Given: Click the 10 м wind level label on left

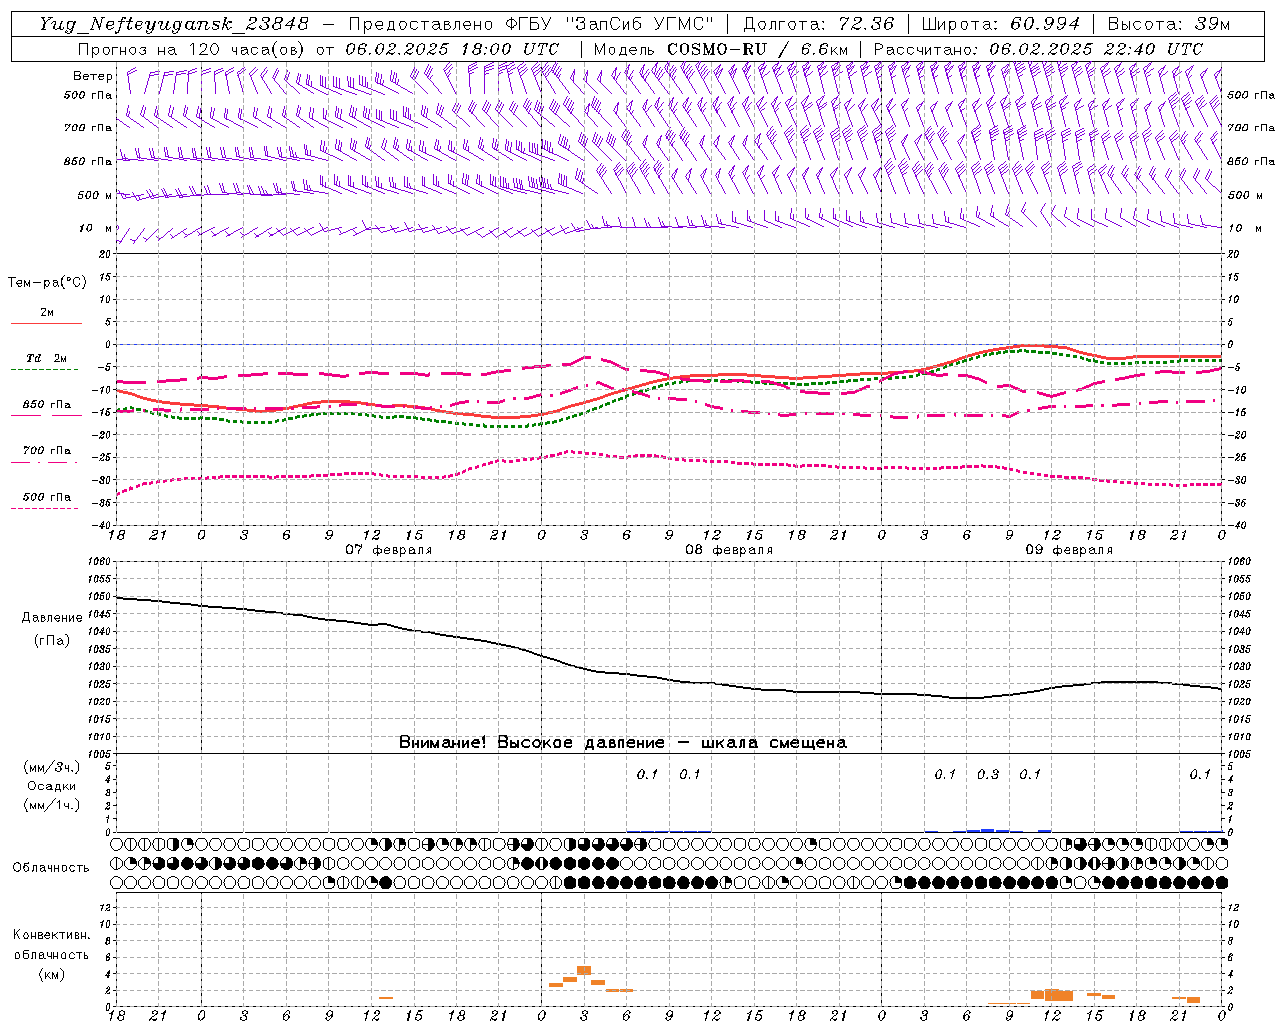Looking at the screenshot, I should point(95,228).
